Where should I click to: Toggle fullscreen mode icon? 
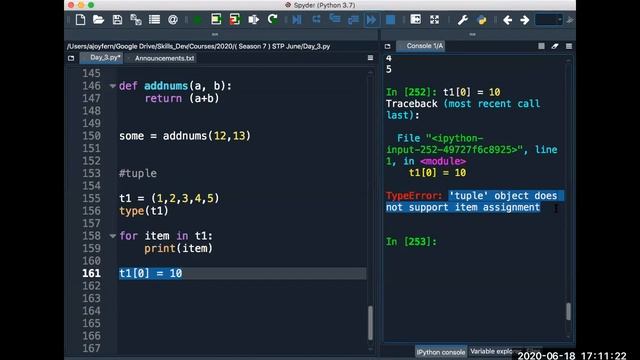tap(434, 20)
